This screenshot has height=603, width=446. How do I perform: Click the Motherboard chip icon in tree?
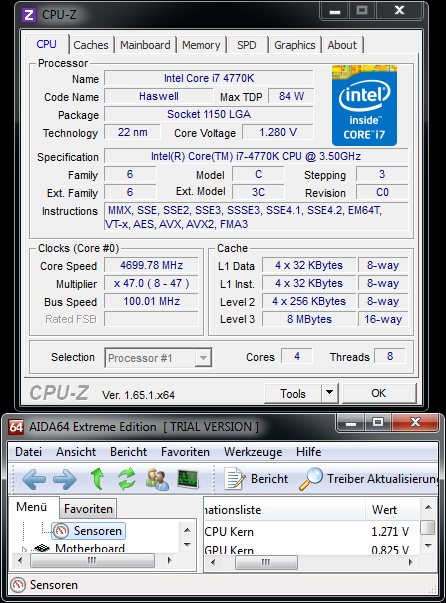coord(42,548)
